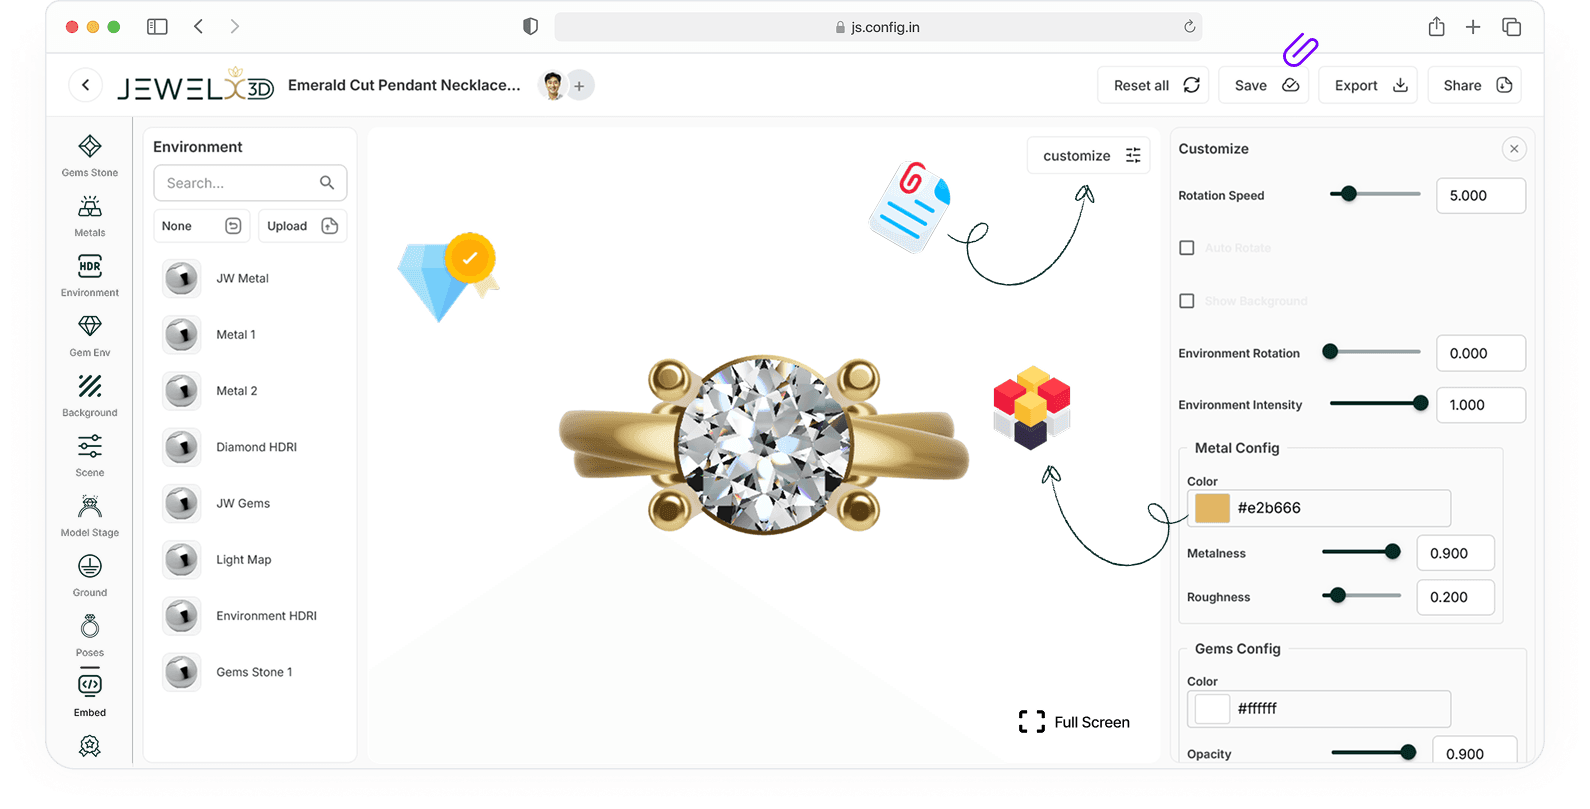
Task: Upload a custom environment file
Action: click(302, 226)
